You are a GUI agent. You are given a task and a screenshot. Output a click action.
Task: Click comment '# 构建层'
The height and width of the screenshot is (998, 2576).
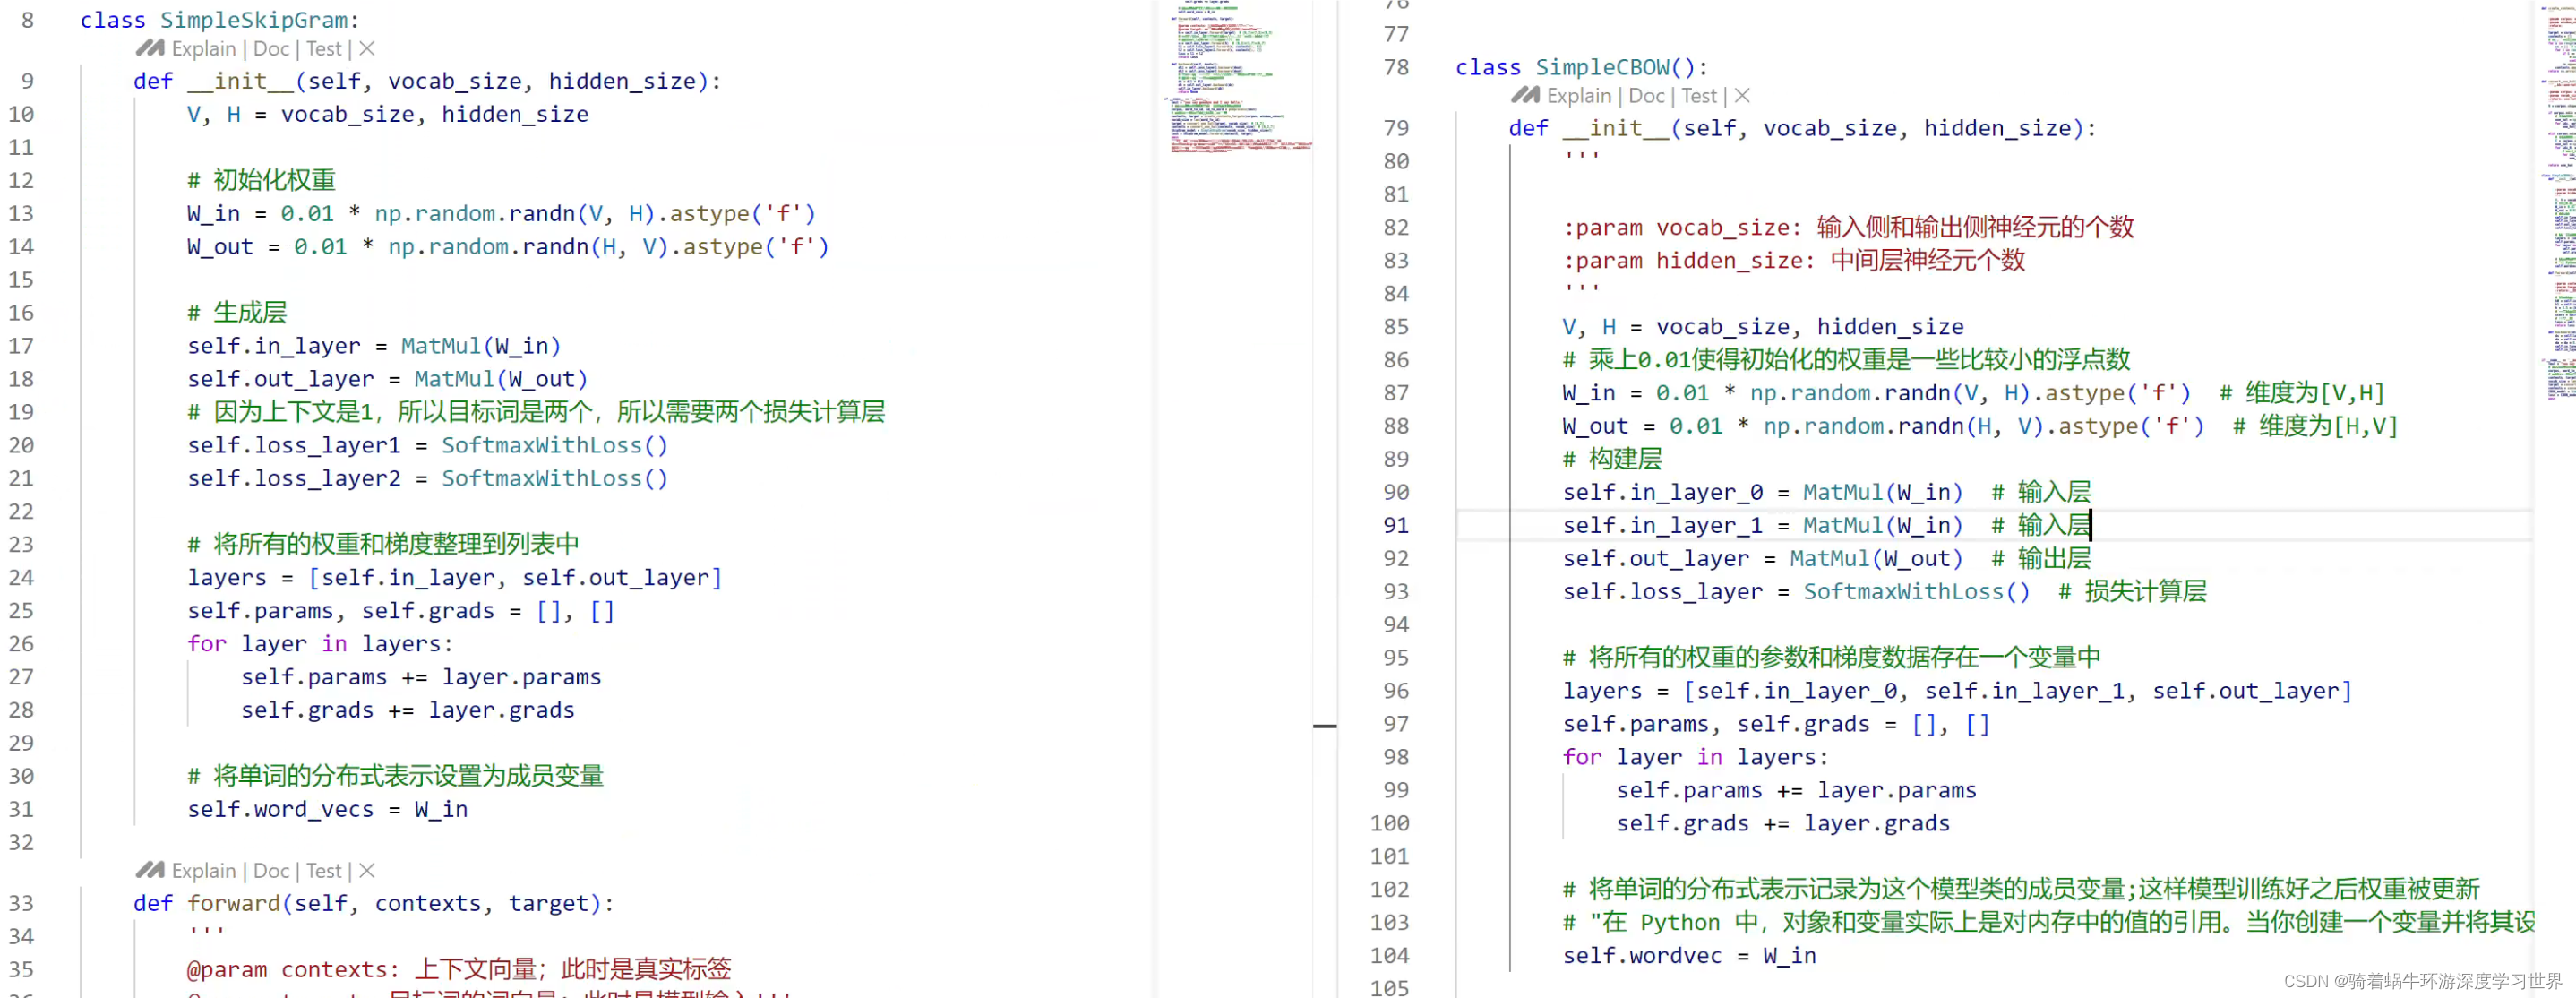point(1612,460)
